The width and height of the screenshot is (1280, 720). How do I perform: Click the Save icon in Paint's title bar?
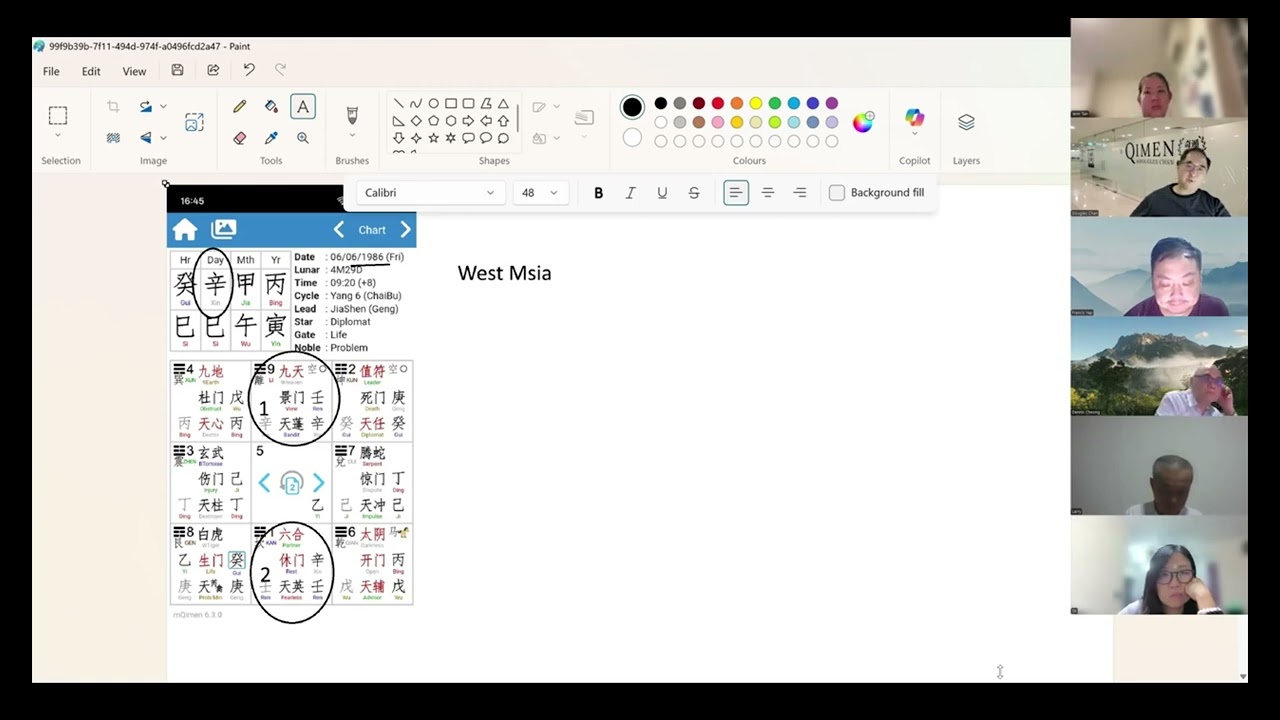[x=177, y=70]
